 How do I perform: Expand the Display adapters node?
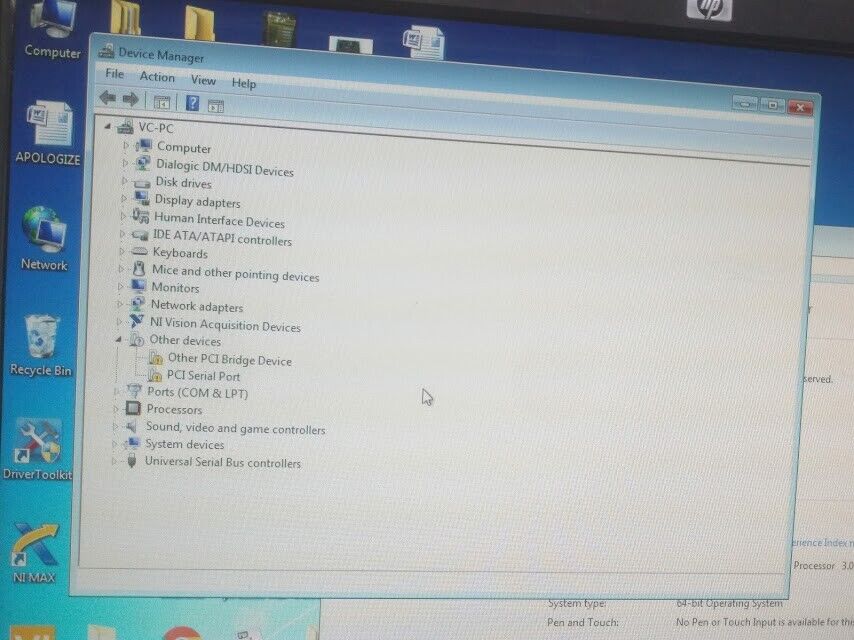pyautogui.click(x=124, y=199)
